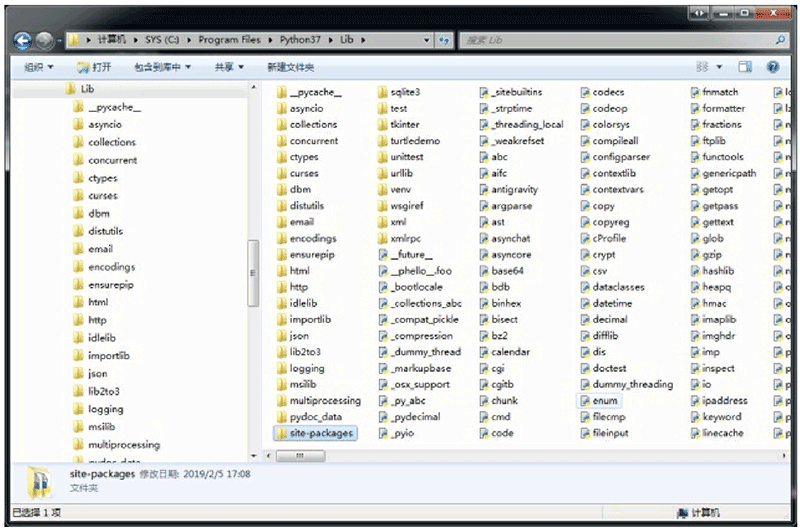Navigate to Program Files in breadcrumb
The width and height of the screenshot is (800, 528).
click(230, 40)
